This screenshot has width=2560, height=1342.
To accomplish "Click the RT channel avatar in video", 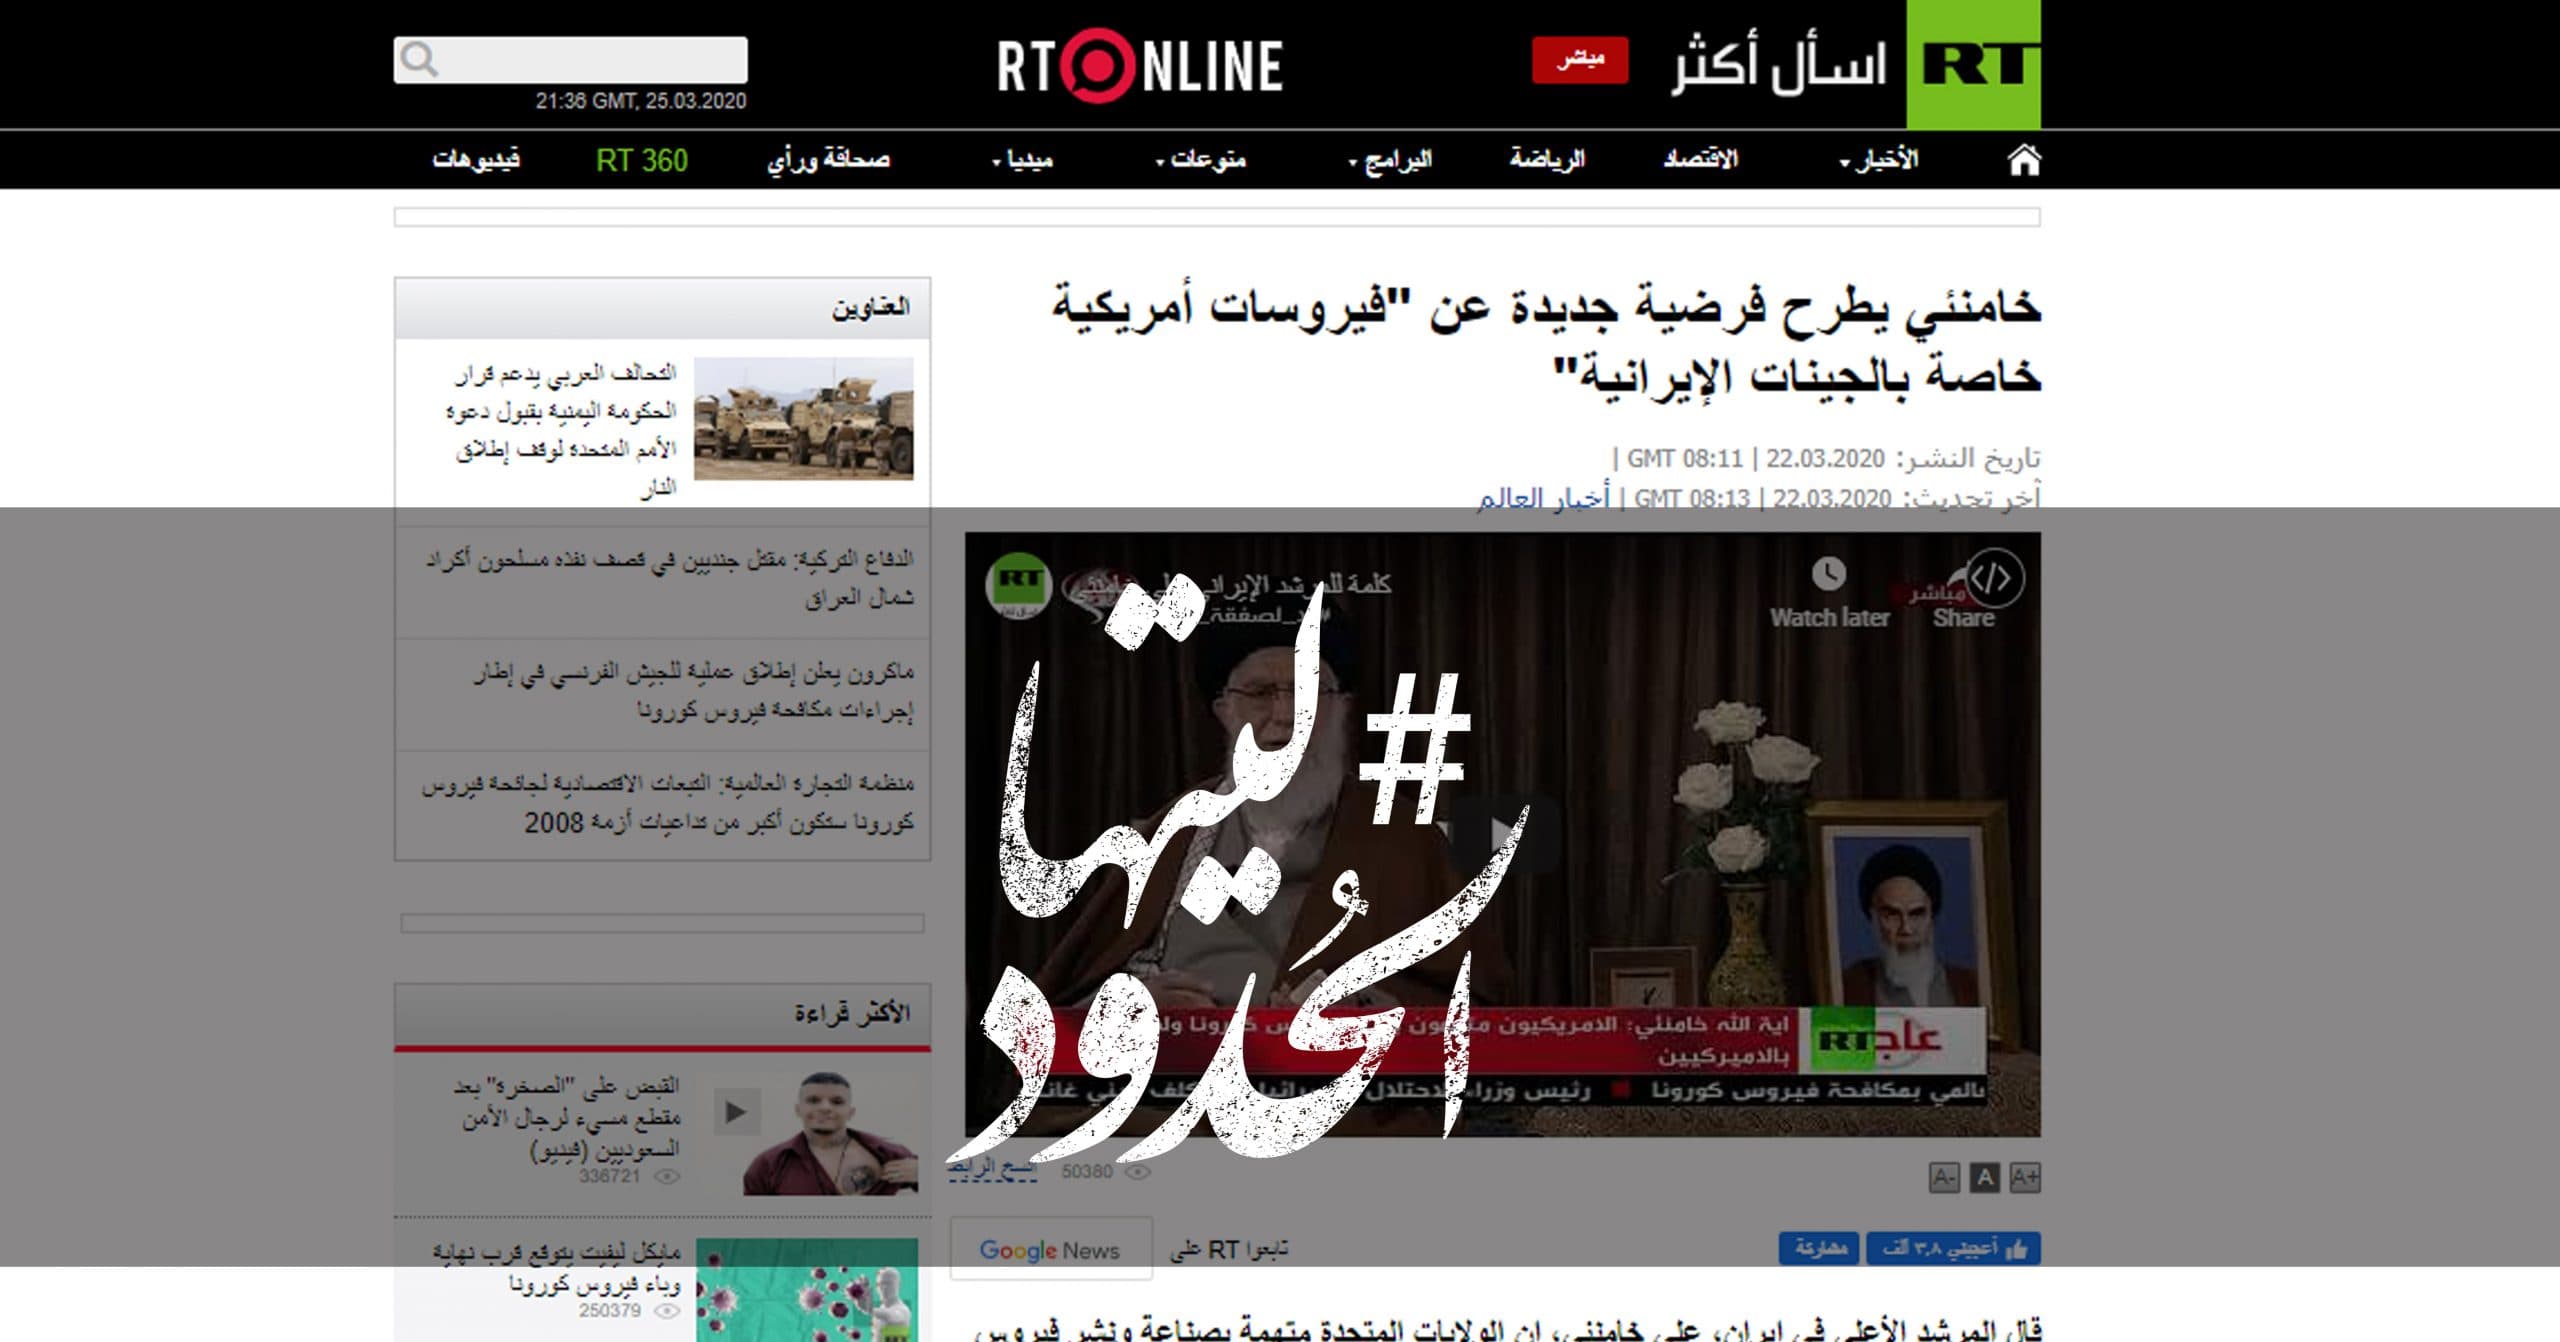I will pyautogui.click(x=1018, y=584).
